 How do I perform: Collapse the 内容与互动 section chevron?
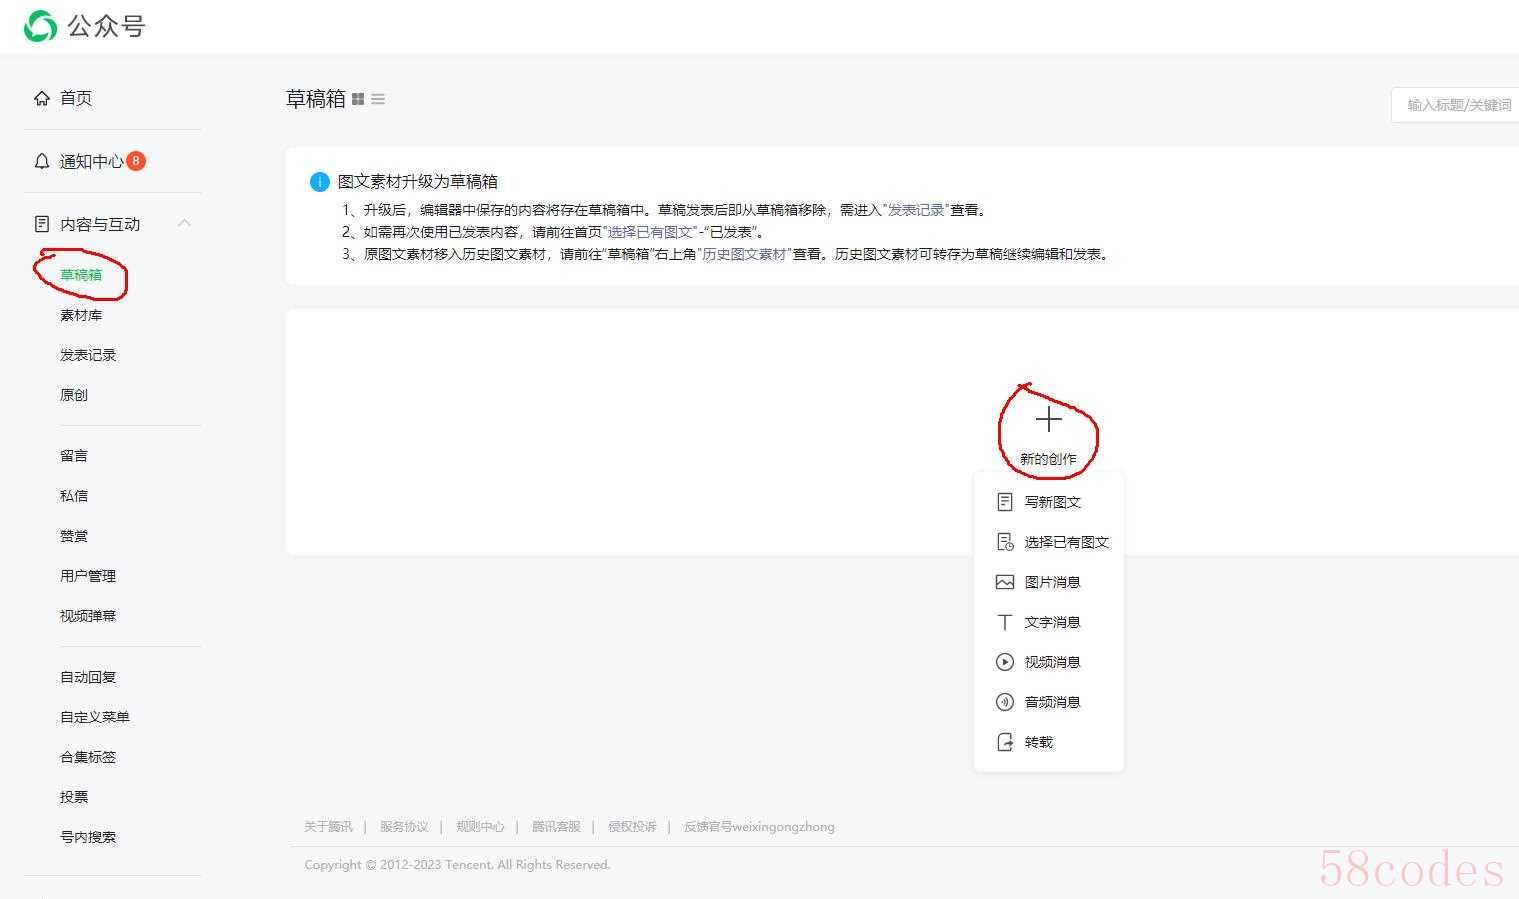[x=184, y=223]
